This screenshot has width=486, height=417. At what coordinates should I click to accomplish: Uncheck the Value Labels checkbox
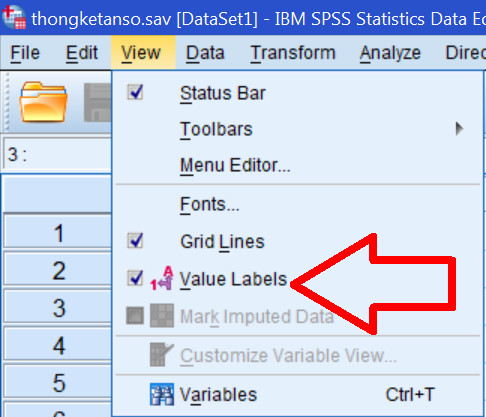[135, 278]
